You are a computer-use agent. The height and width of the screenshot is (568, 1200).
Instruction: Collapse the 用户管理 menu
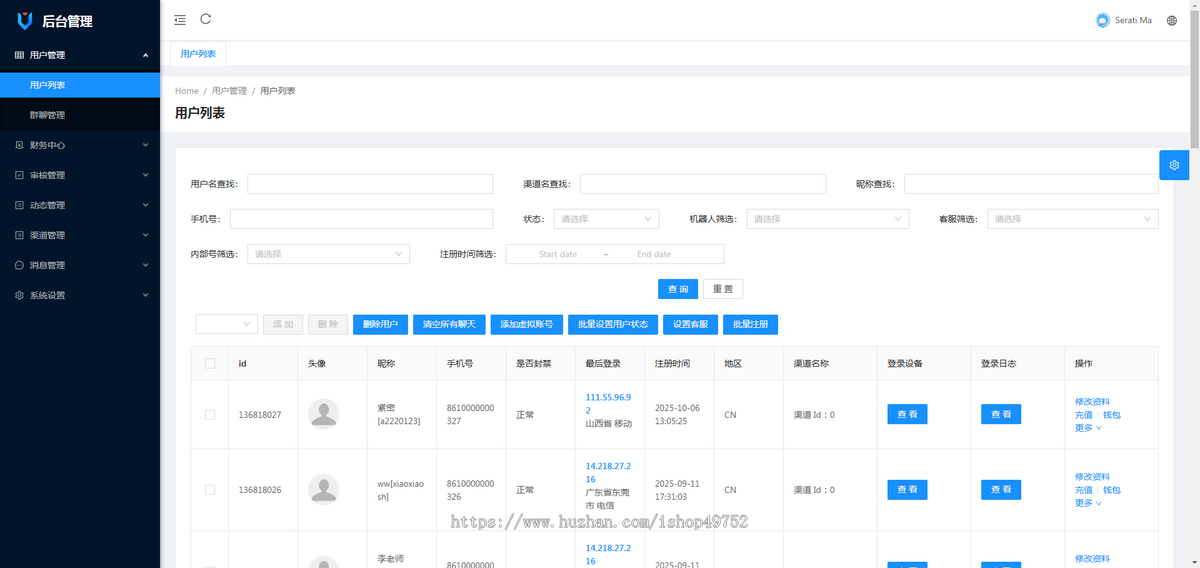[x=80, y=55]
